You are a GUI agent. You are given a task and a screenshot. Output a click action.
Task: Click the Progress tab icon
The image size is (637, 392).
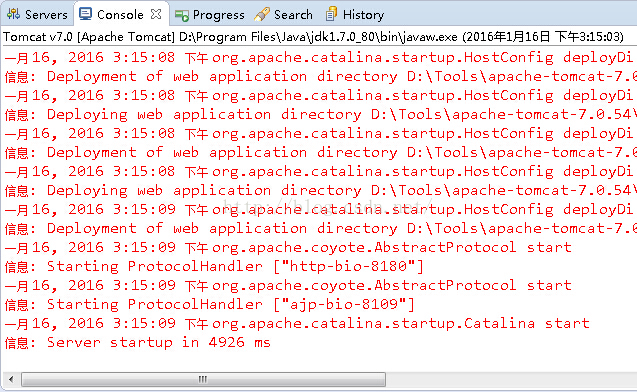[x=182, y=15]
